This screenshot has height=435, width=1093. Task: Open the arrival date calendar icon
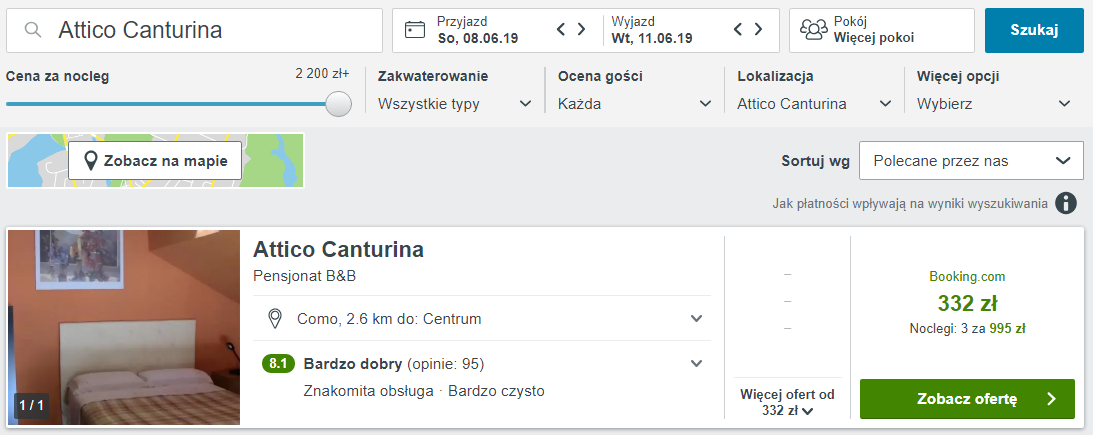click(415, 30)
